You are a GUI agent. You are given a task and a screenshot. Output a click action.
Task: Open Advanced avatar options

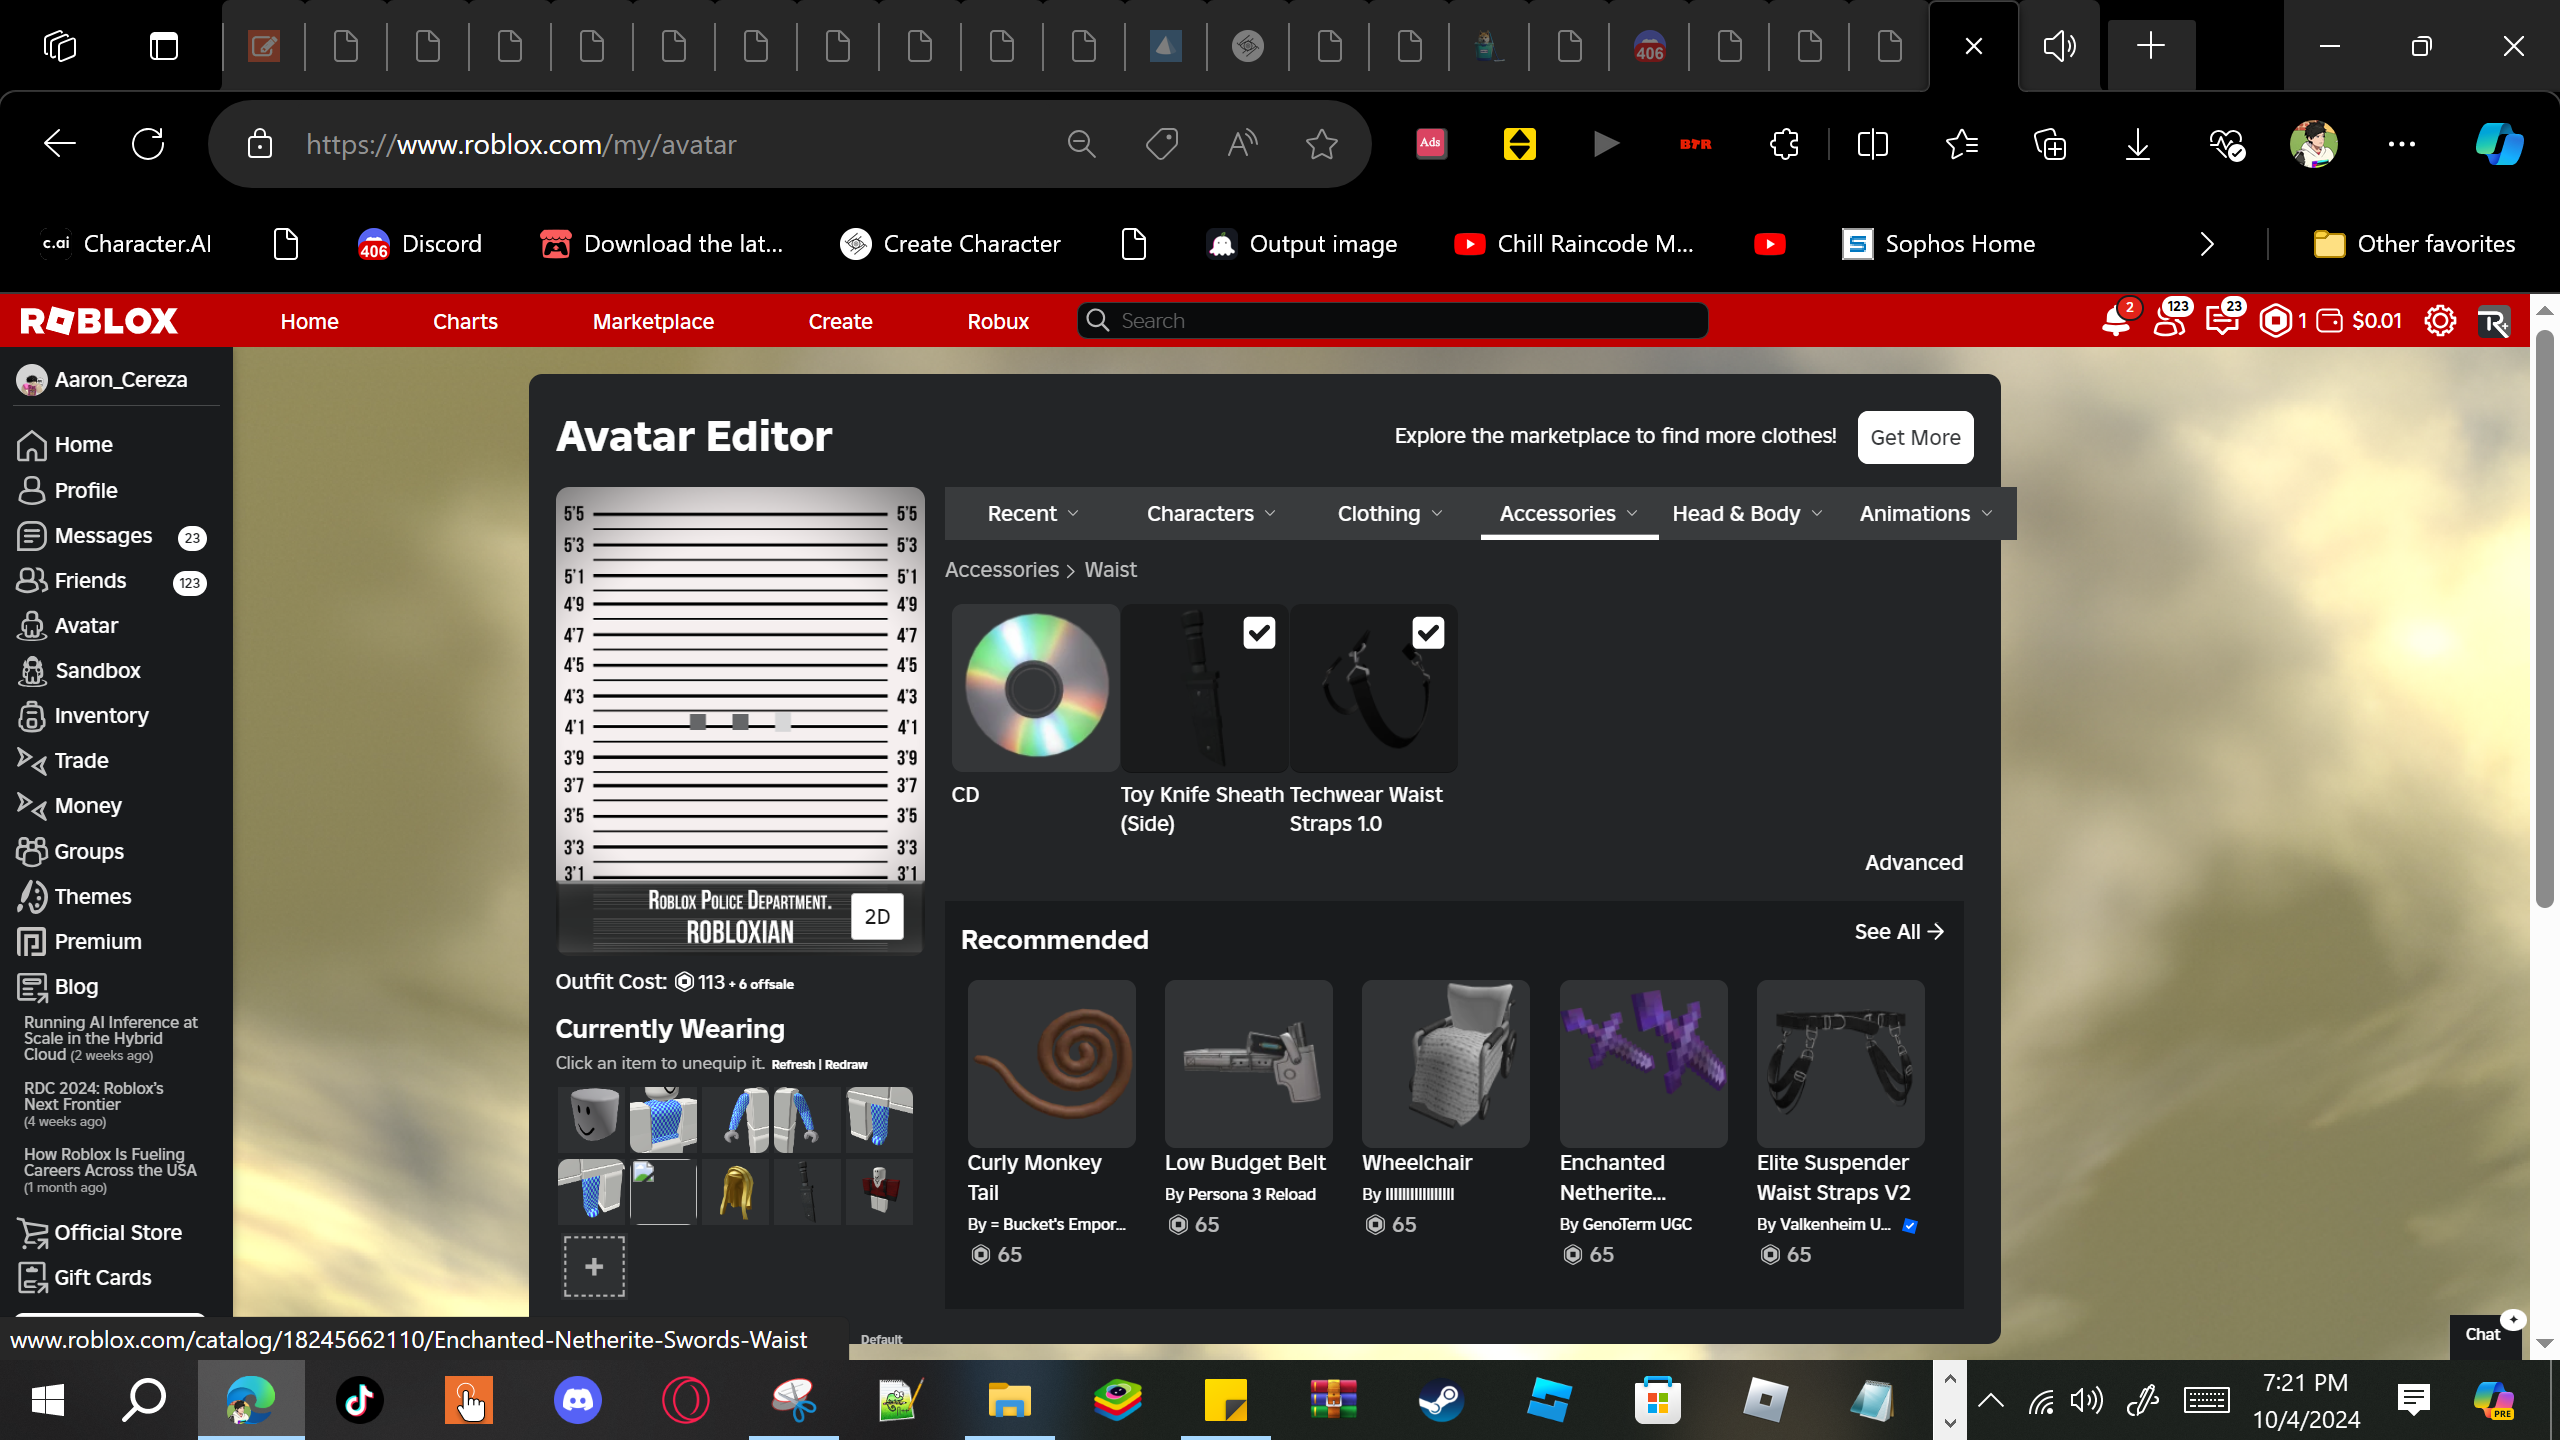coord(1914,862)
